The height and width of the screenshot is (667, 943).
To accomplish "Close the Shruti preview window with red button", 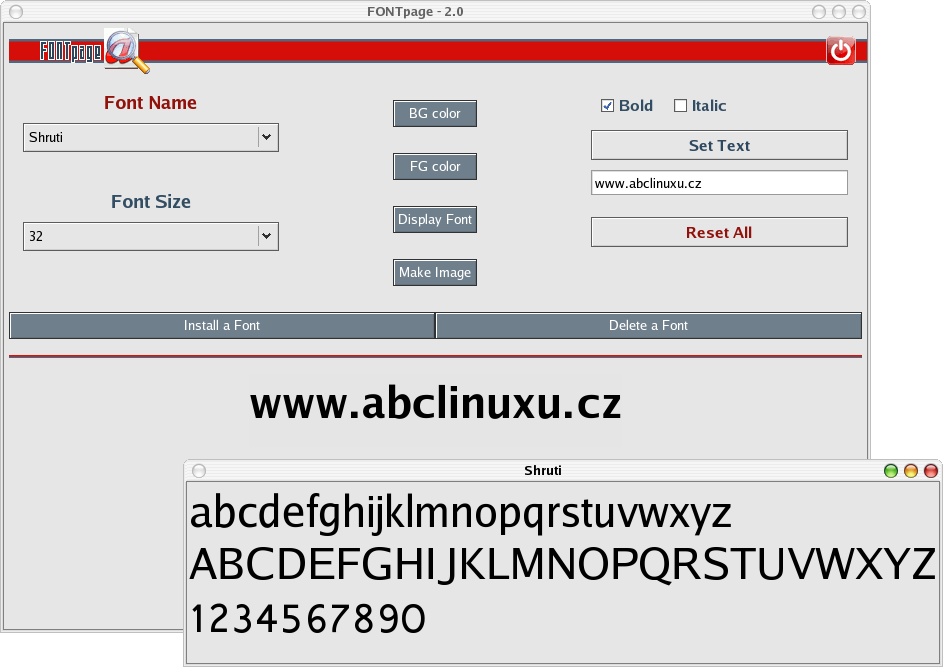I will click(931, 471).
